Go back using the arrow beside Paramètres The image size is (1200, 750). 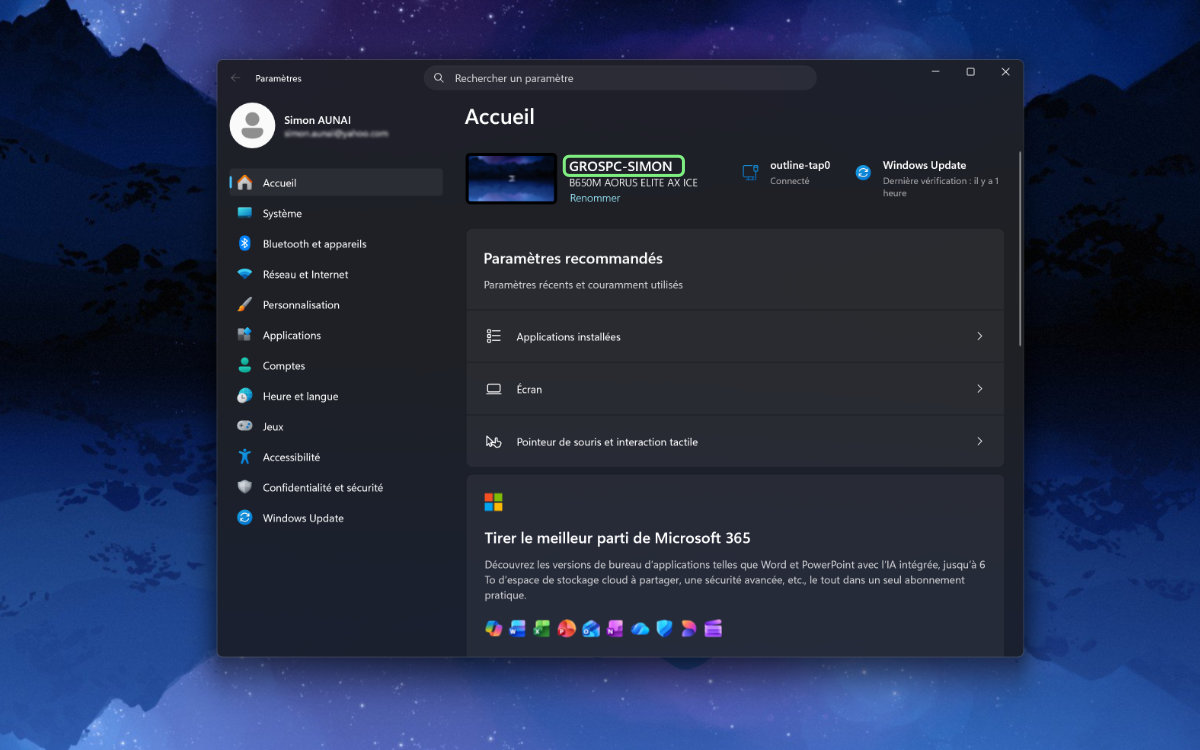(x=236, y=78)
